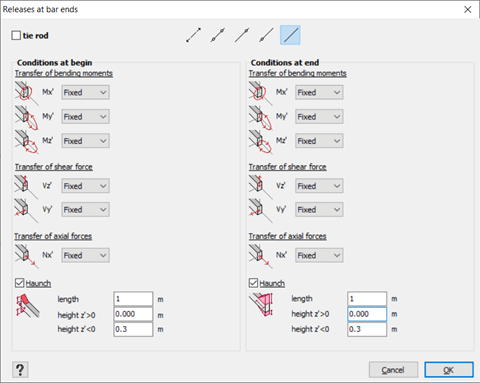Screen dimensions: 480x383
Task: Open the Vz' dropdown at begin
Action: pyautogui.click(x=85, y=186)
